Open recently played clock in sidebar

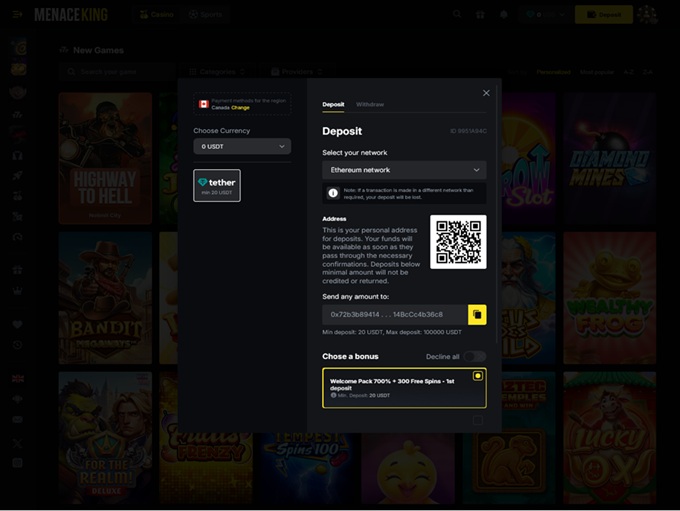(17, 345)
